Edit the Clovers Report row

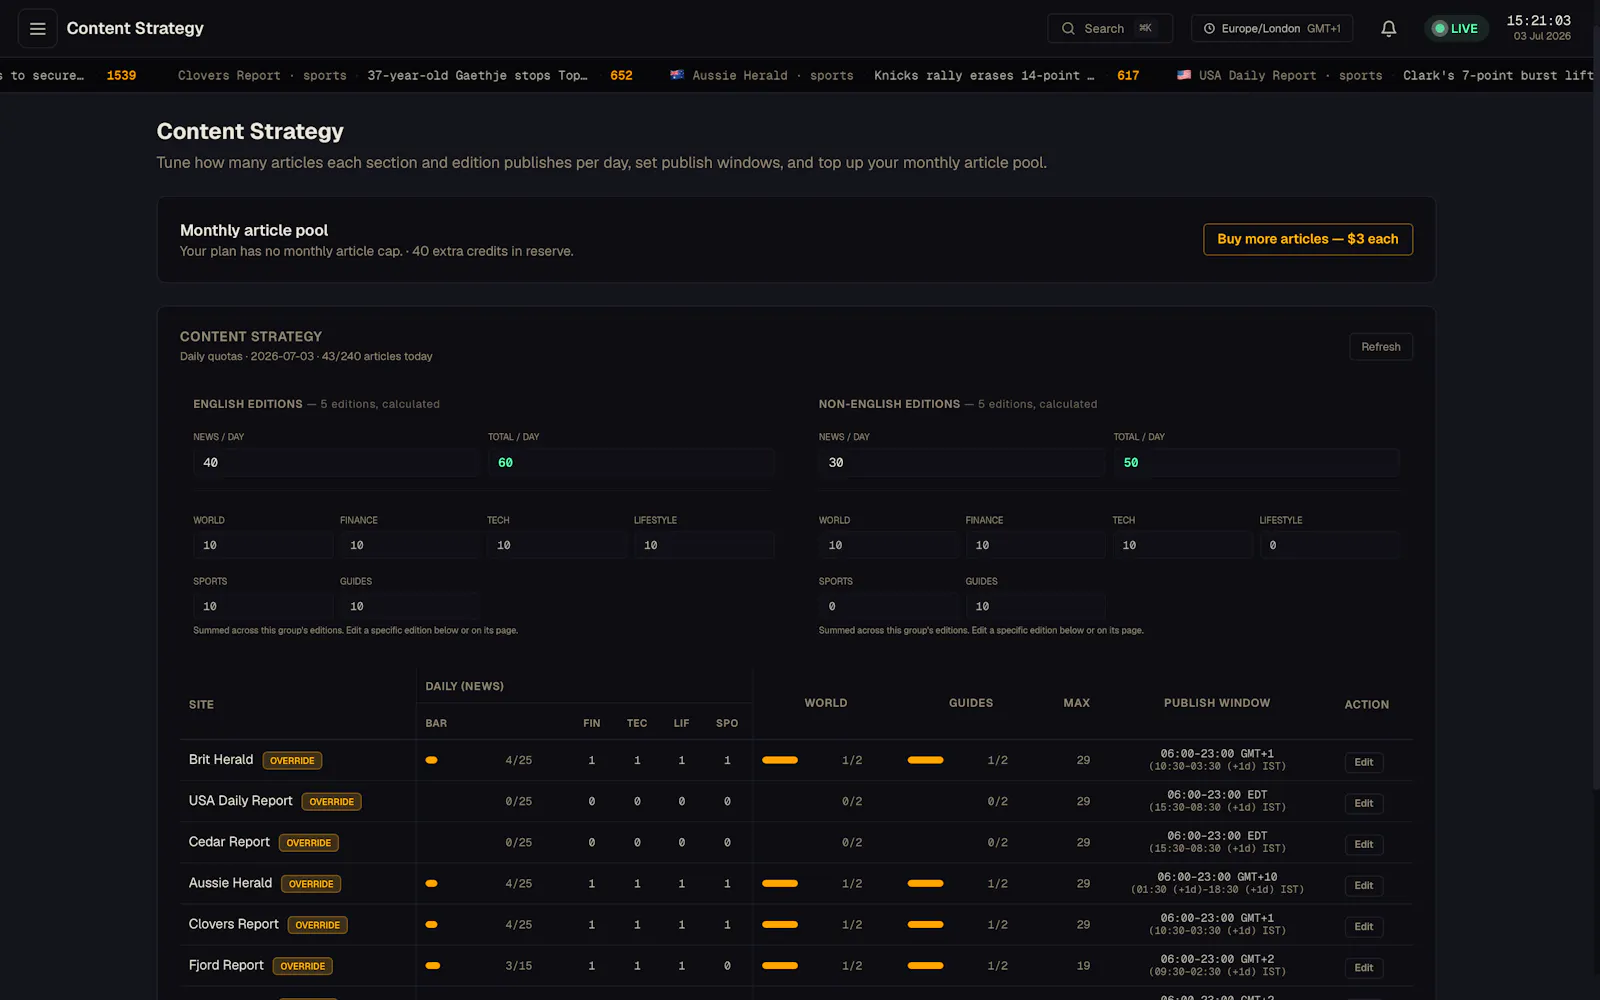pyautogui.click(x=1364, y=926)
